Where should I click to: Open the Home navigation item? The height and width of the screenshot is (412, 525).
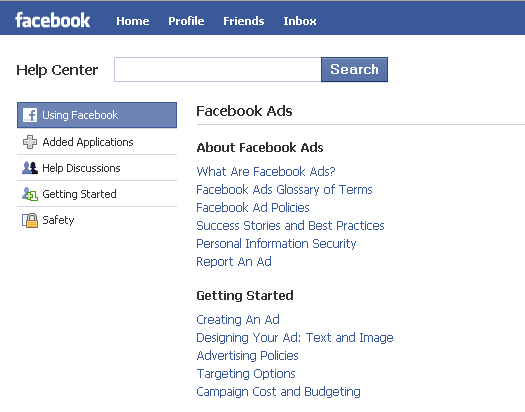[x=133, y=21]
